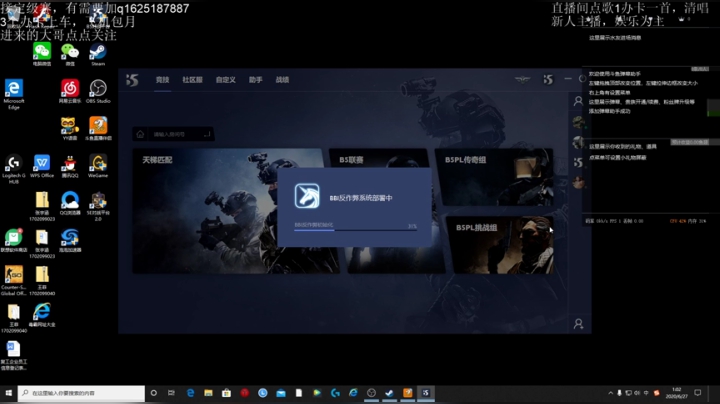Screen dimensions: 720x404
Task: Switch to B5 client on taskbar
Action: coord(426,393)
